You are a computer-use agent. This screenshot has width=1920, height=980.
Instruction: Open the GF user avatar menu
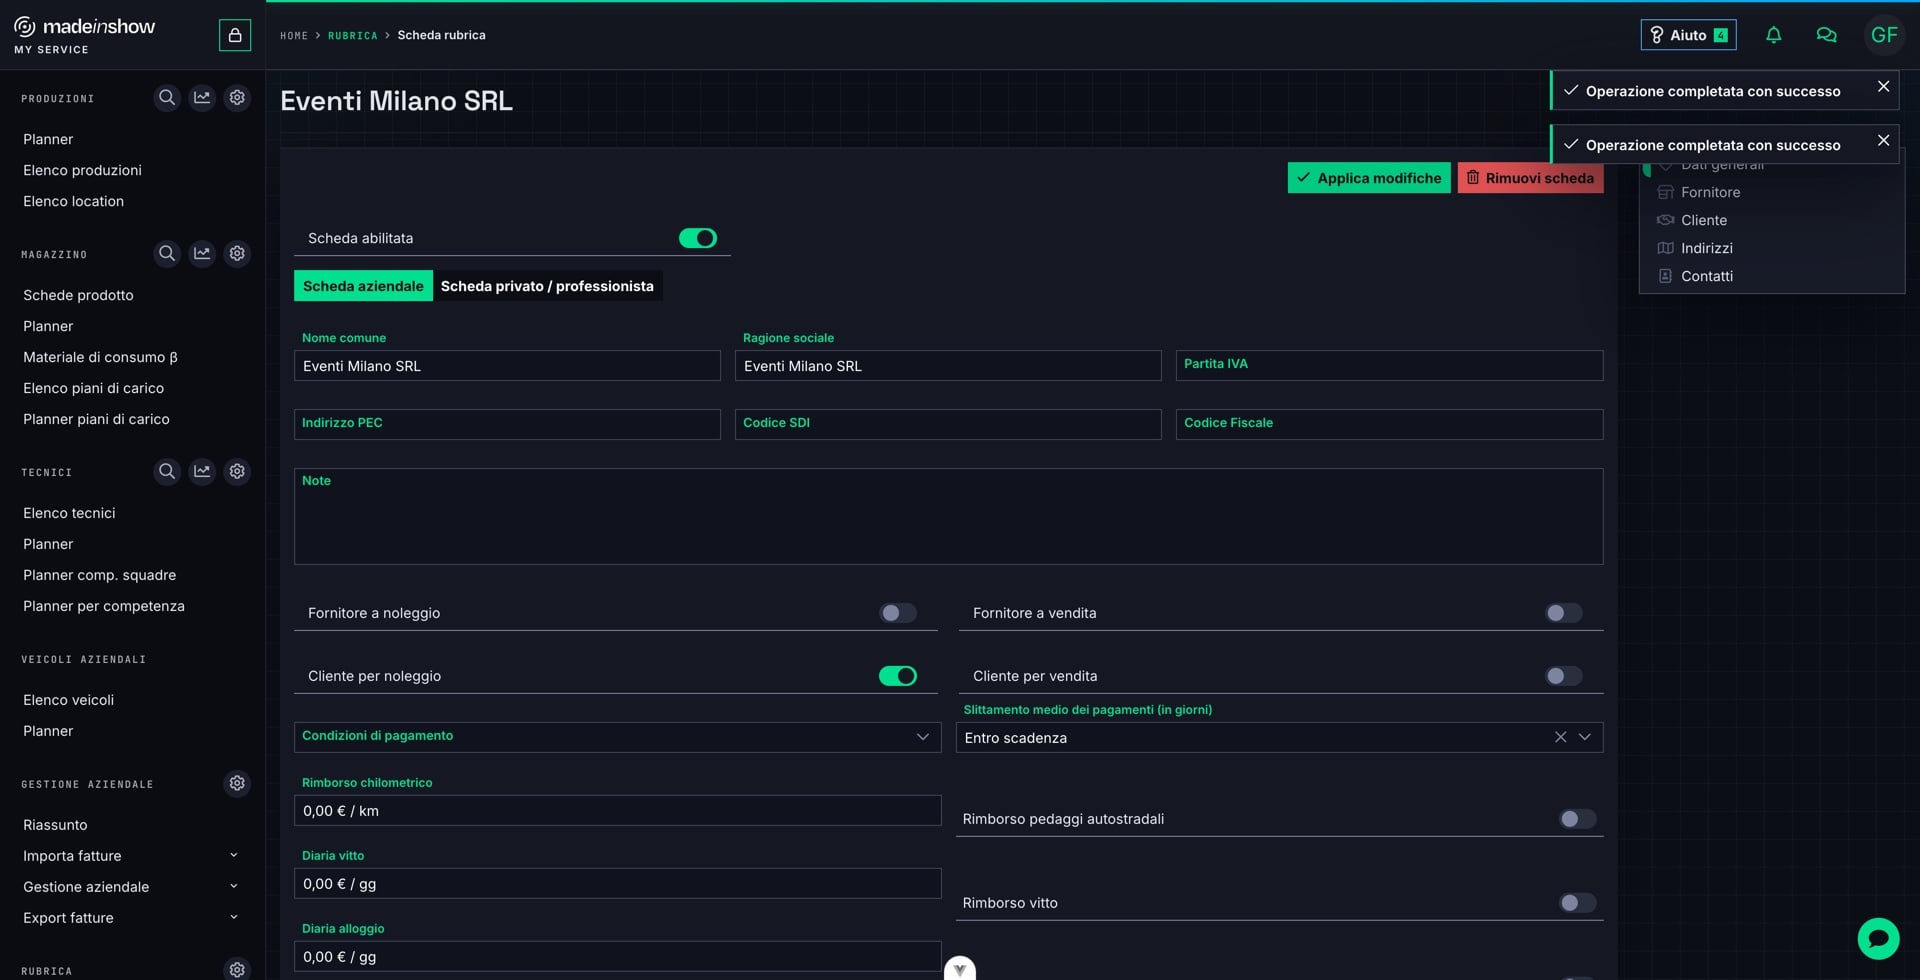(x=1884, y=35)
